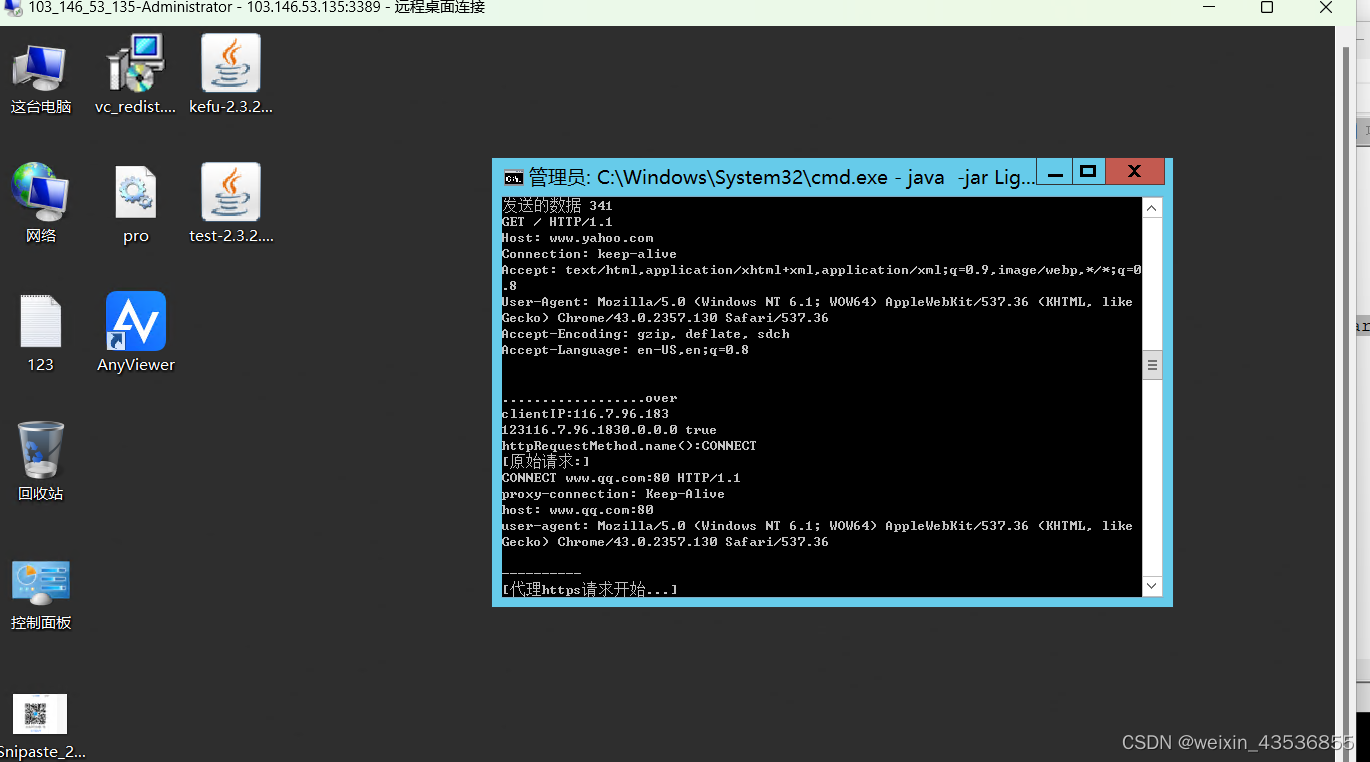This screenshot has height=762, width=1370.
Task: Close the remote desktop connection window
Action: (x=1326, y=8)
